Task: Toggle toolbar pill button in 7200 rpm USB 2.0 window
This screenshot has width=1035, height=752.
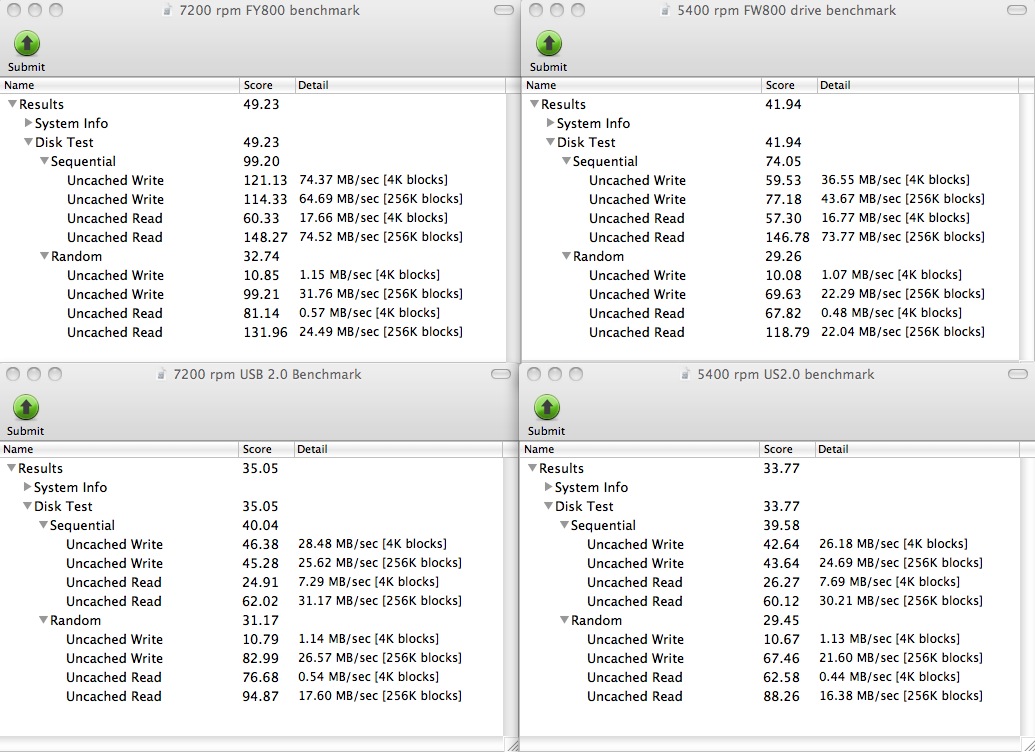Action: (x=501, y=374)
